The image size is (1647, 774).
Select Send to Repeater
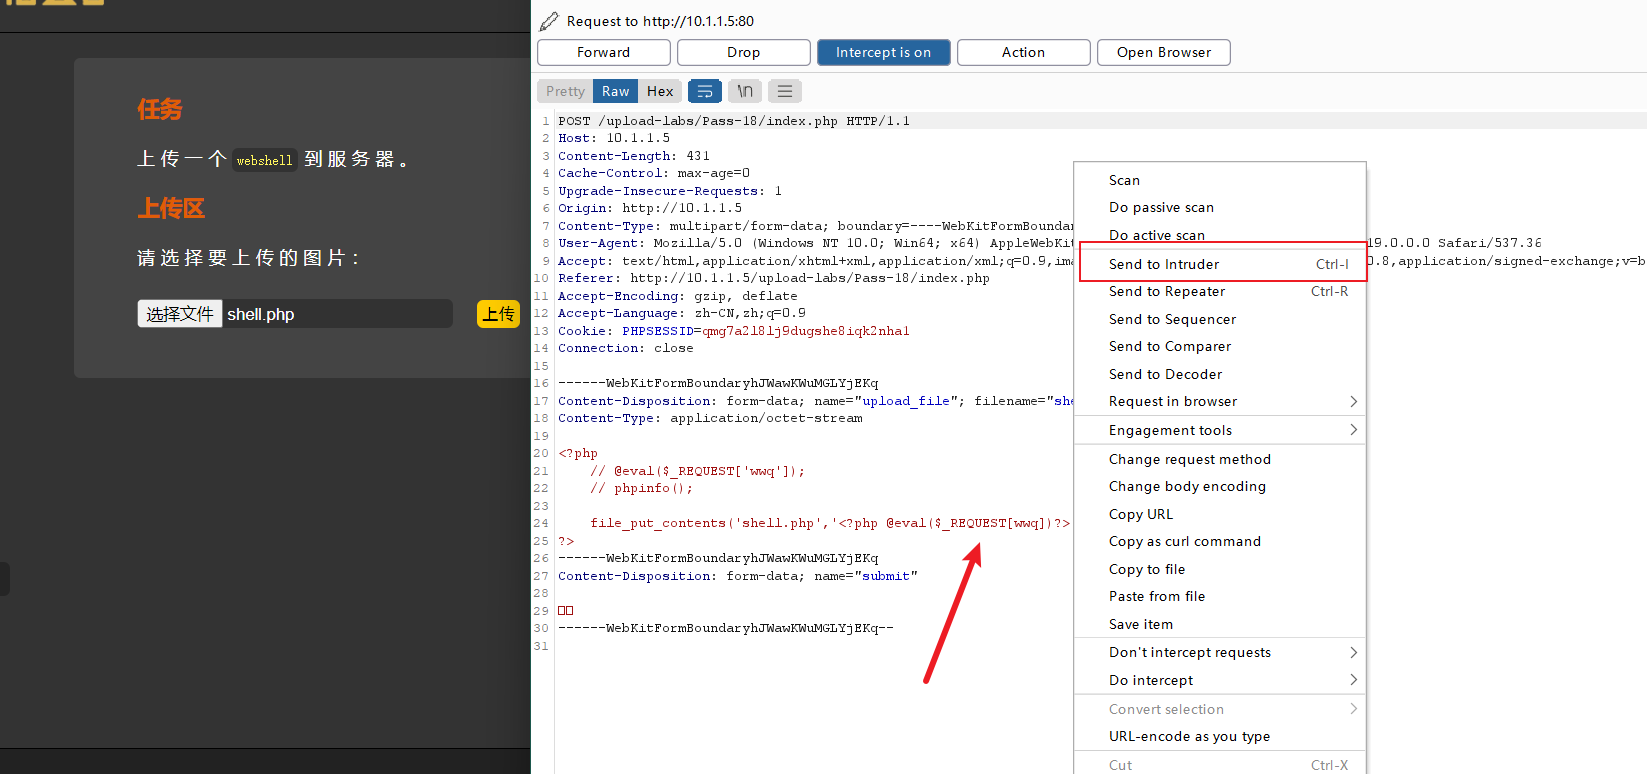tap(1220, 291)
